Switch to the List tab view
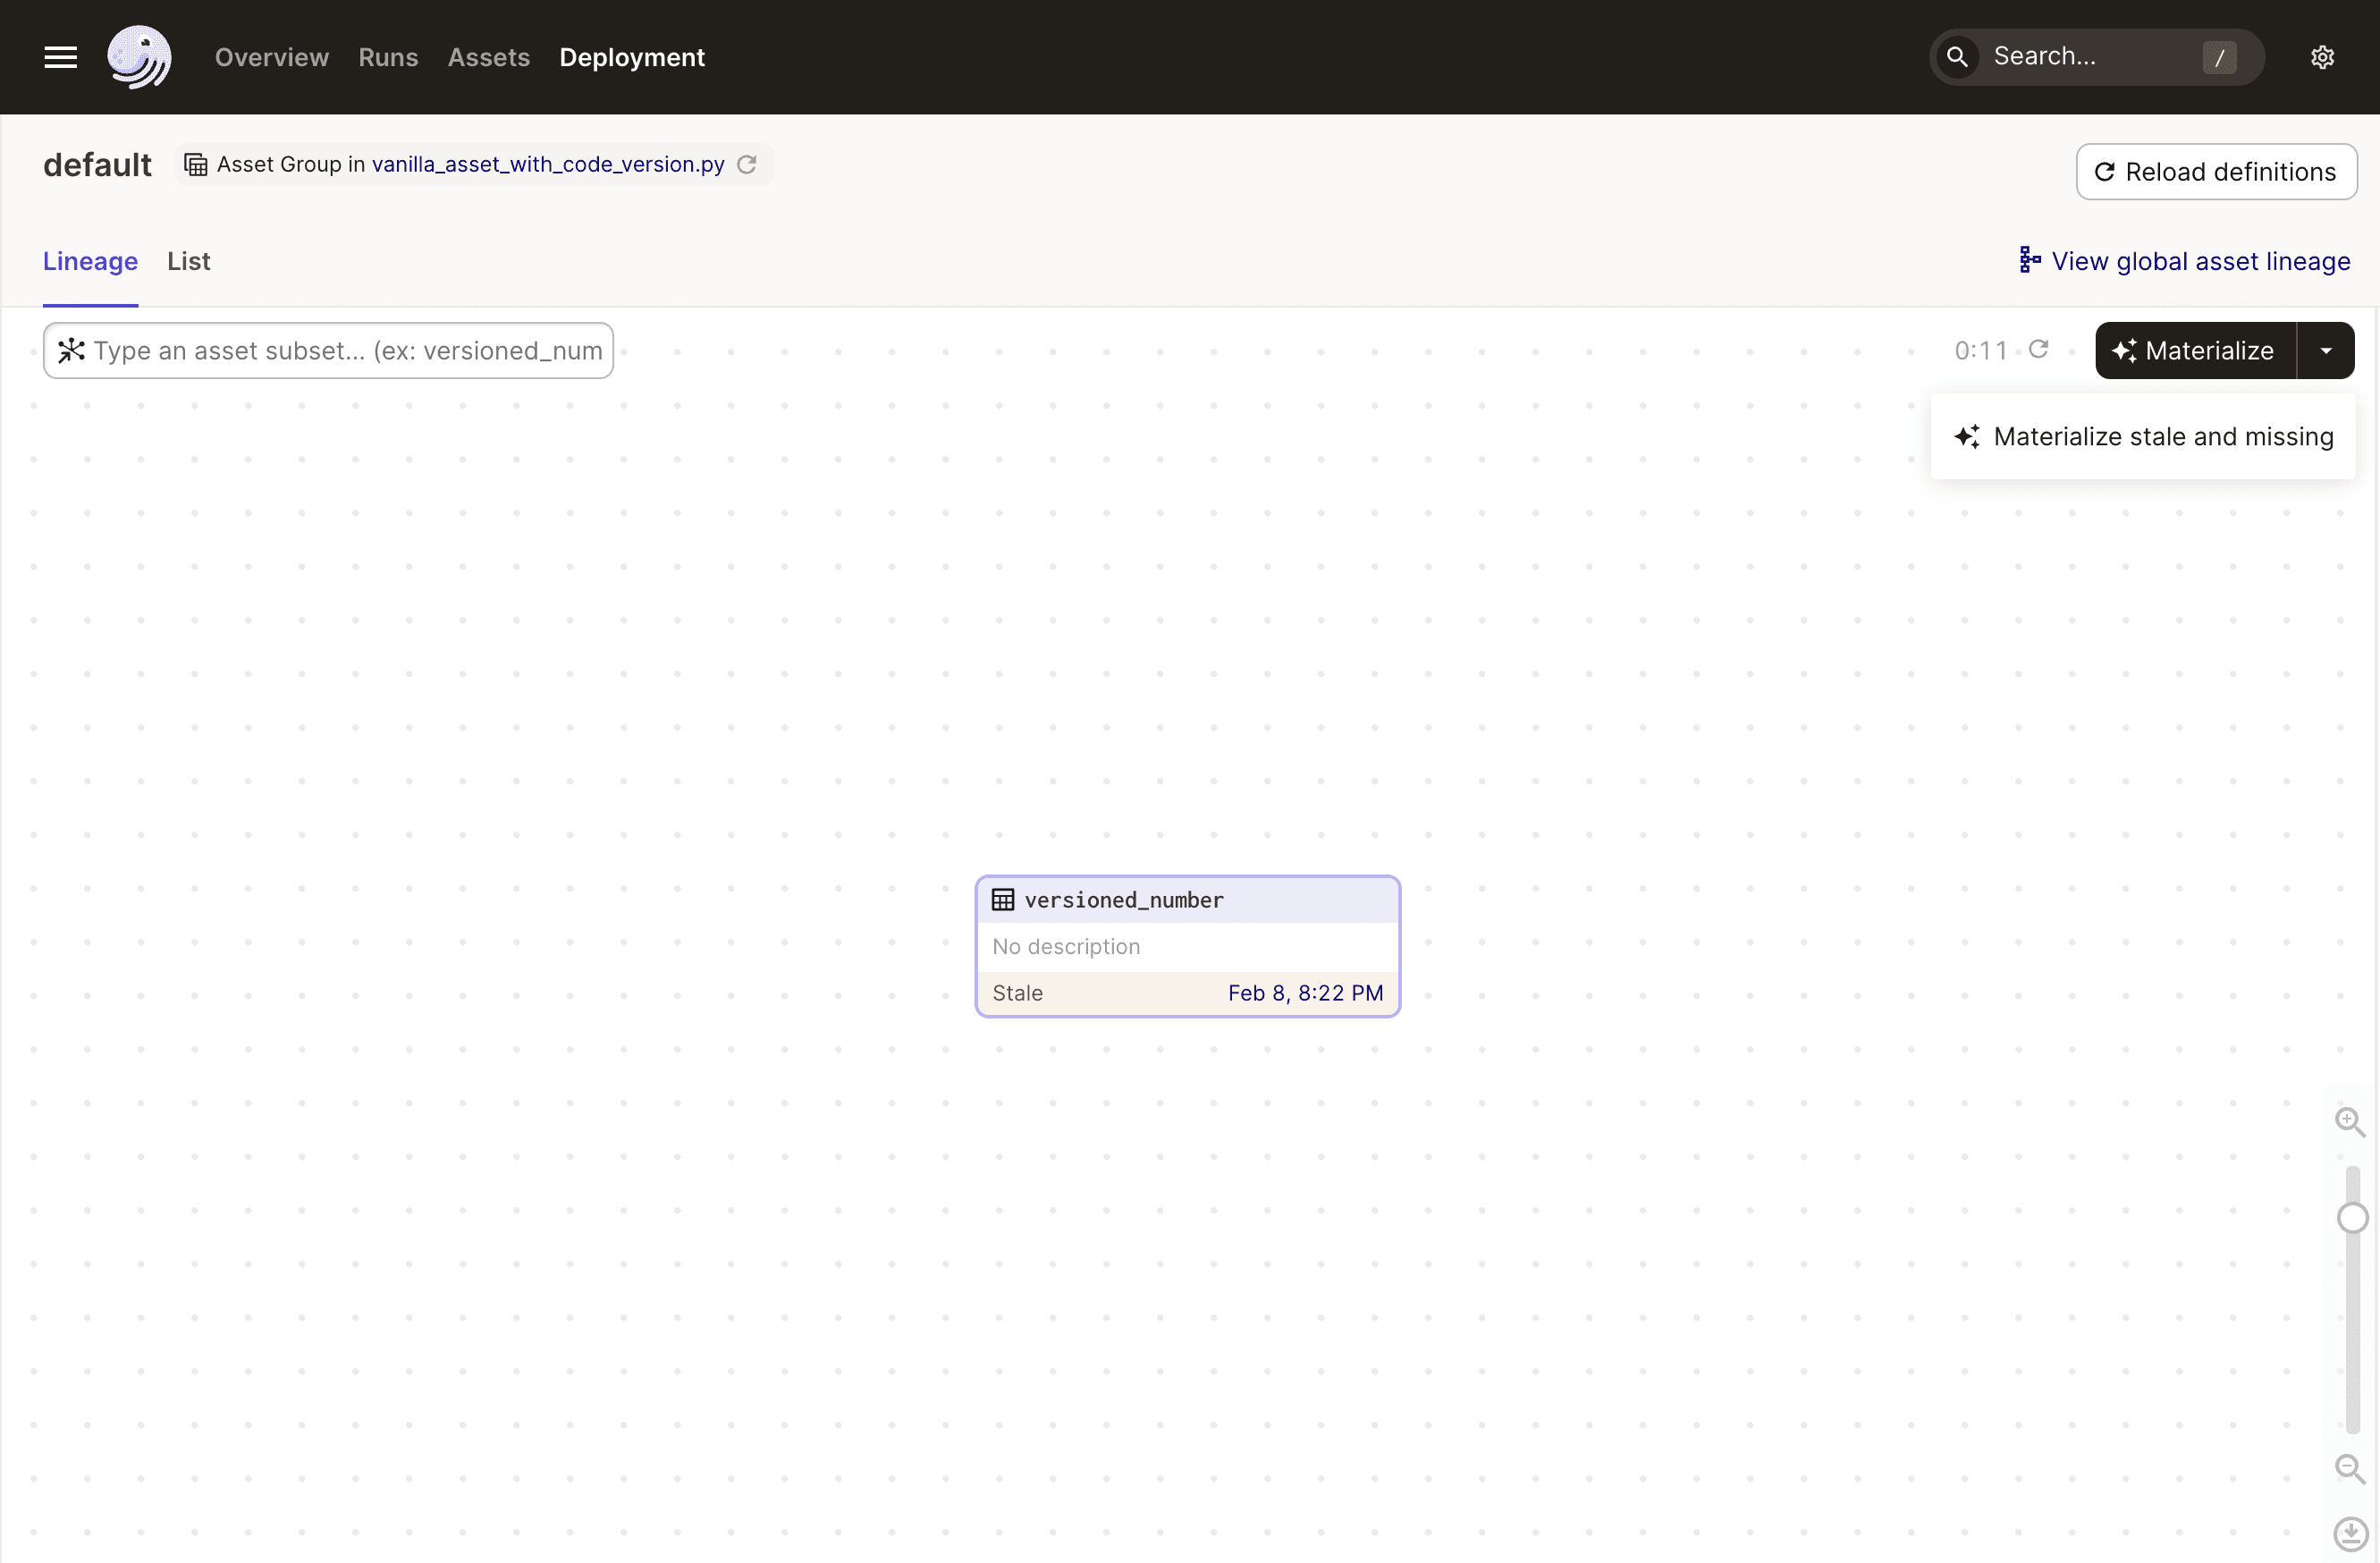The image size is (2380, 1563). (187, 260)
